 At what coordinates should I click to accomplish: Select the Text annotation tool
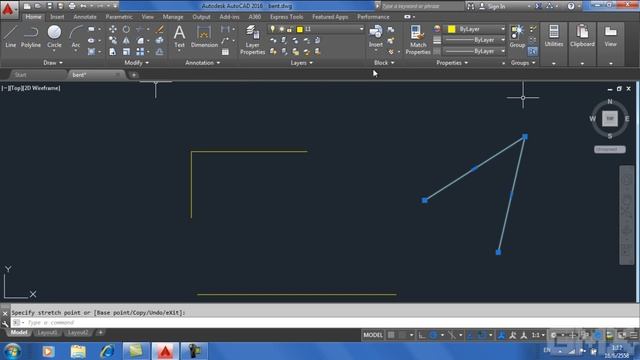click(x=179, y=37)
